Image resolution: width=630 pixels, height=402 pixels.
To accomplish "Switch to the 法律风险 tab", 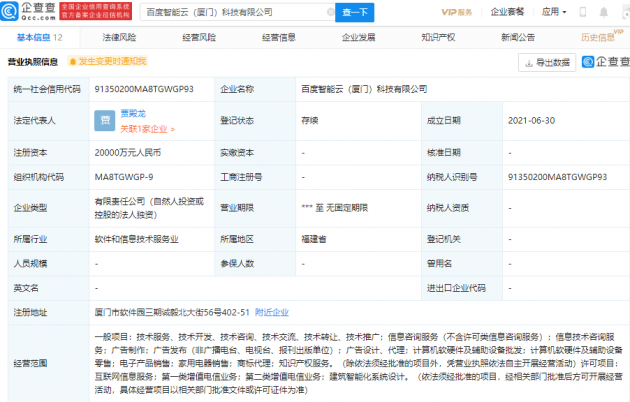I will click(x=119, y=37).
